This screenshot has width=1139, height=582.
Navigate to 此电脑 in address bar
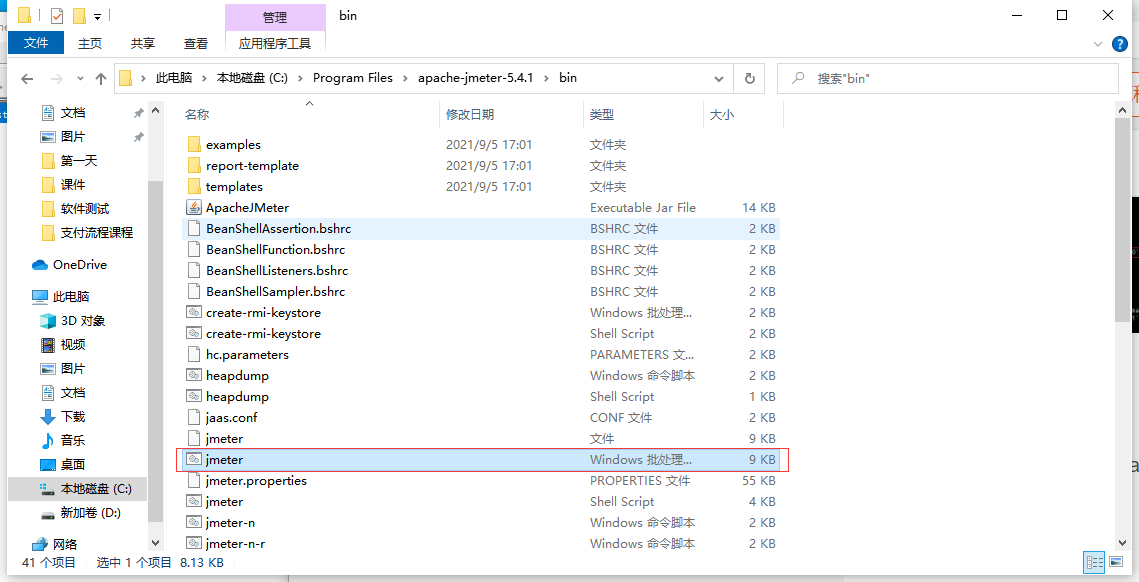click(173, 78)
